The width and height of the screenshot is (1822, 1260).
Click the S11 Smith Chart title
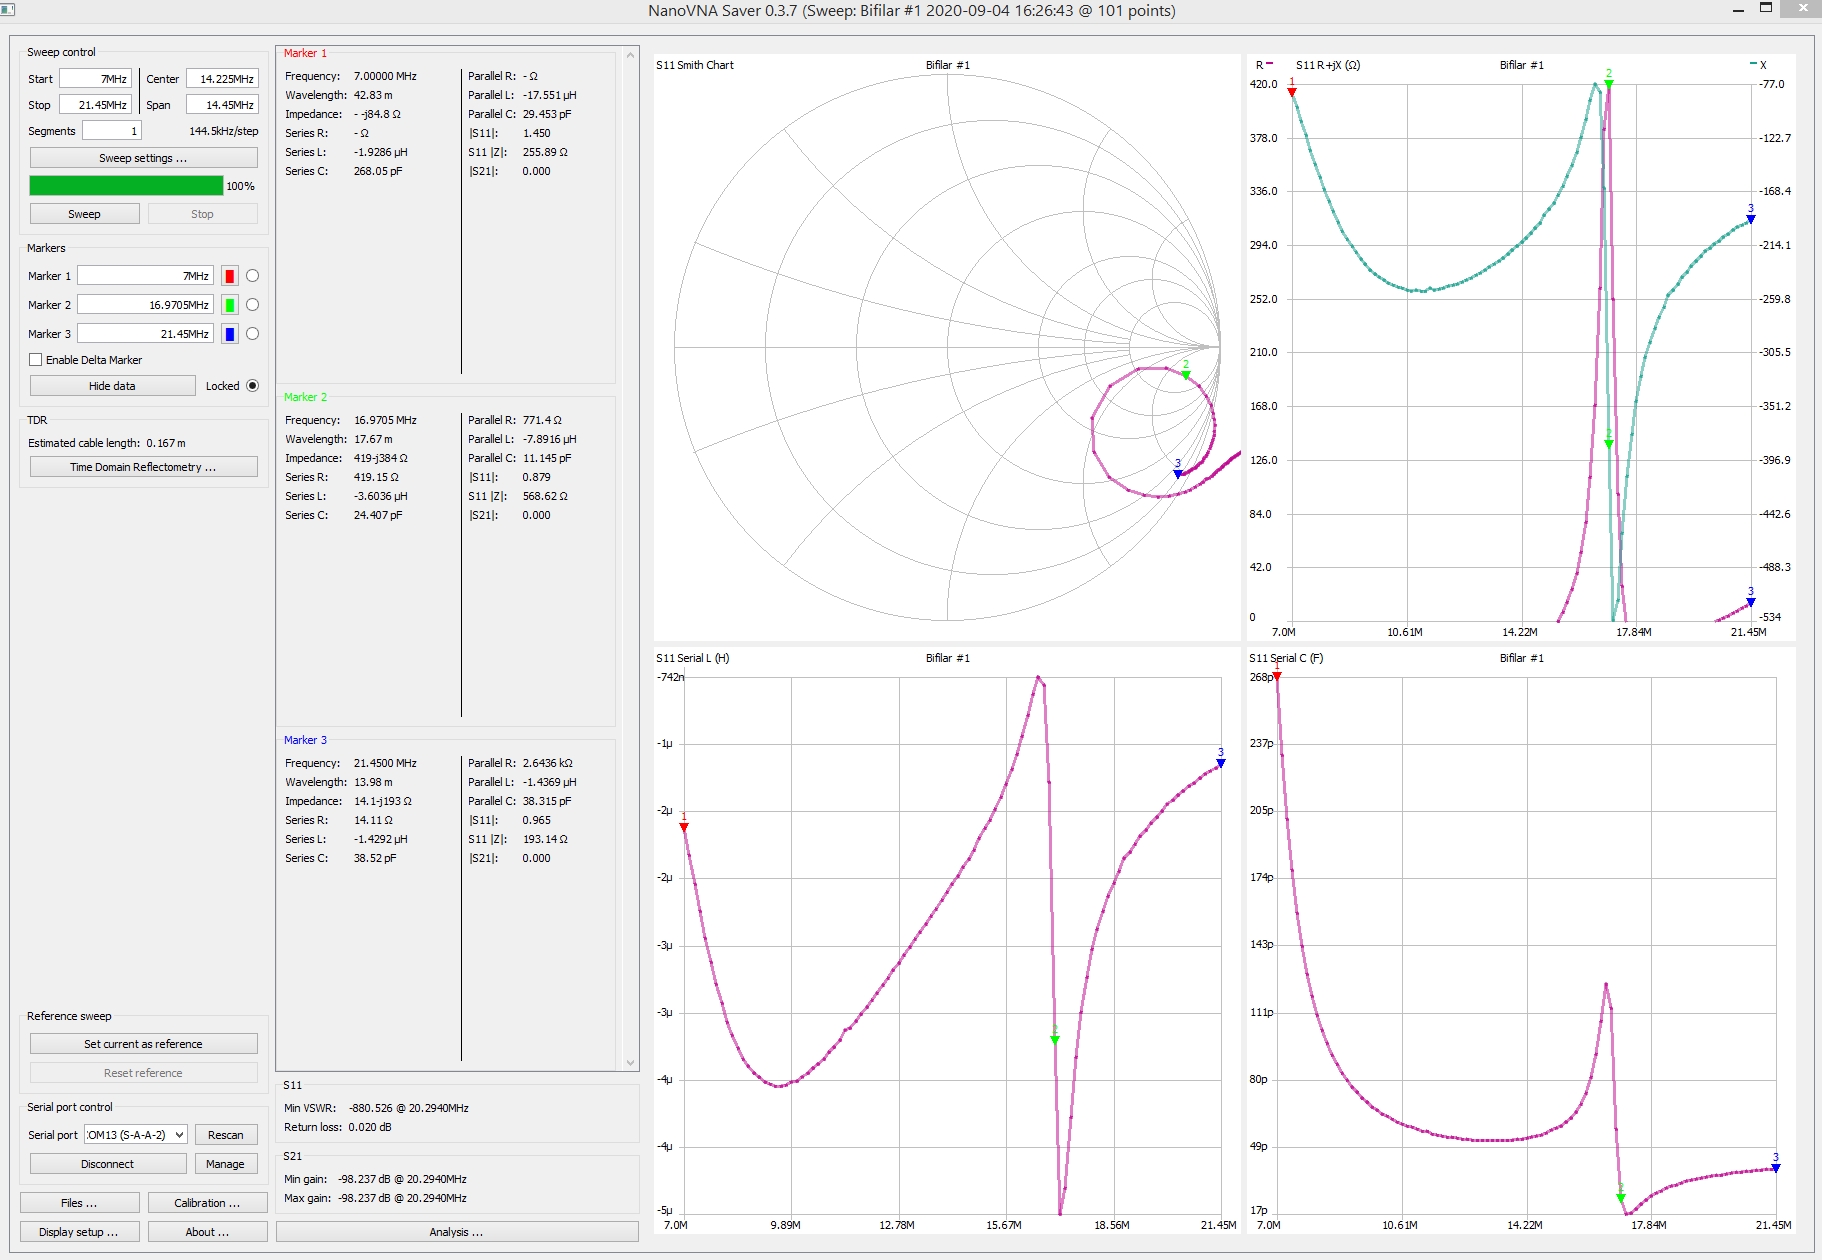[695, 65]
